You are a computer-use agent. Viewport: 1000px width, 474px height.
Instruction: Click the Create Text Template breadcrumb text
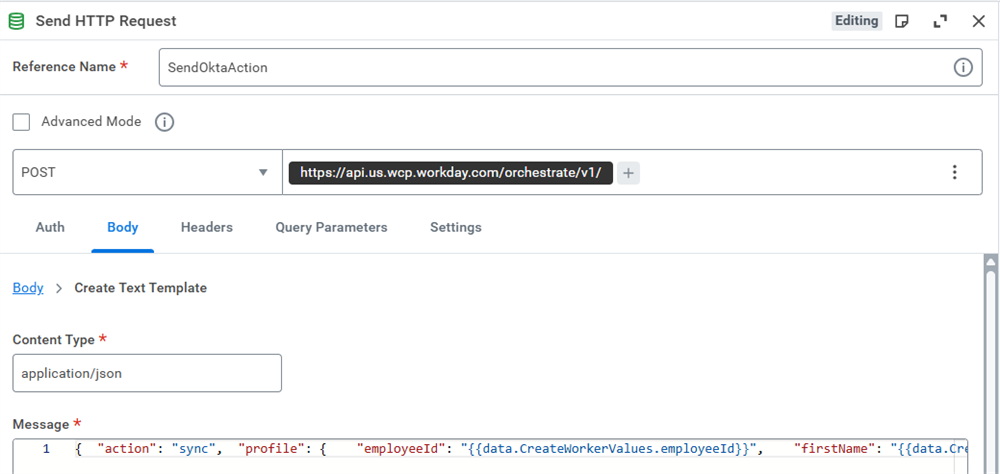tap(140, 288)
